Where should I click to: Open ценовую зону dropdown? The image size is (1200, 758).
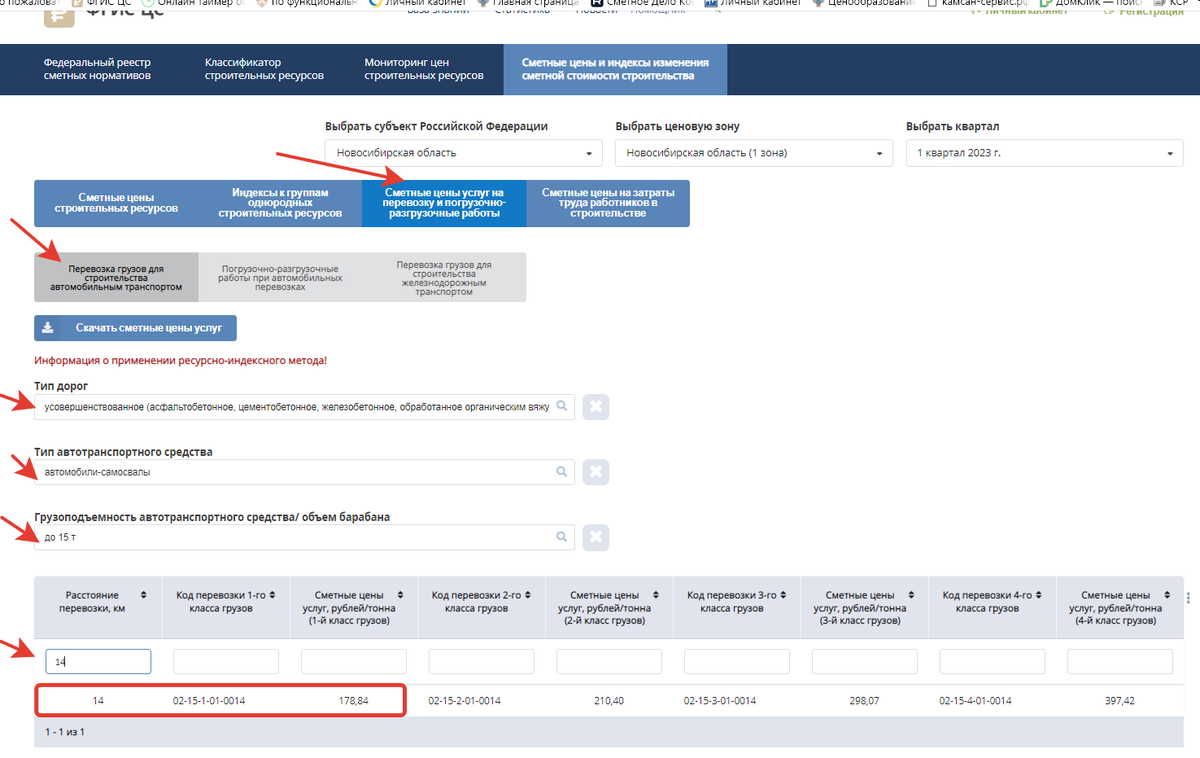(x=754, y=153)
